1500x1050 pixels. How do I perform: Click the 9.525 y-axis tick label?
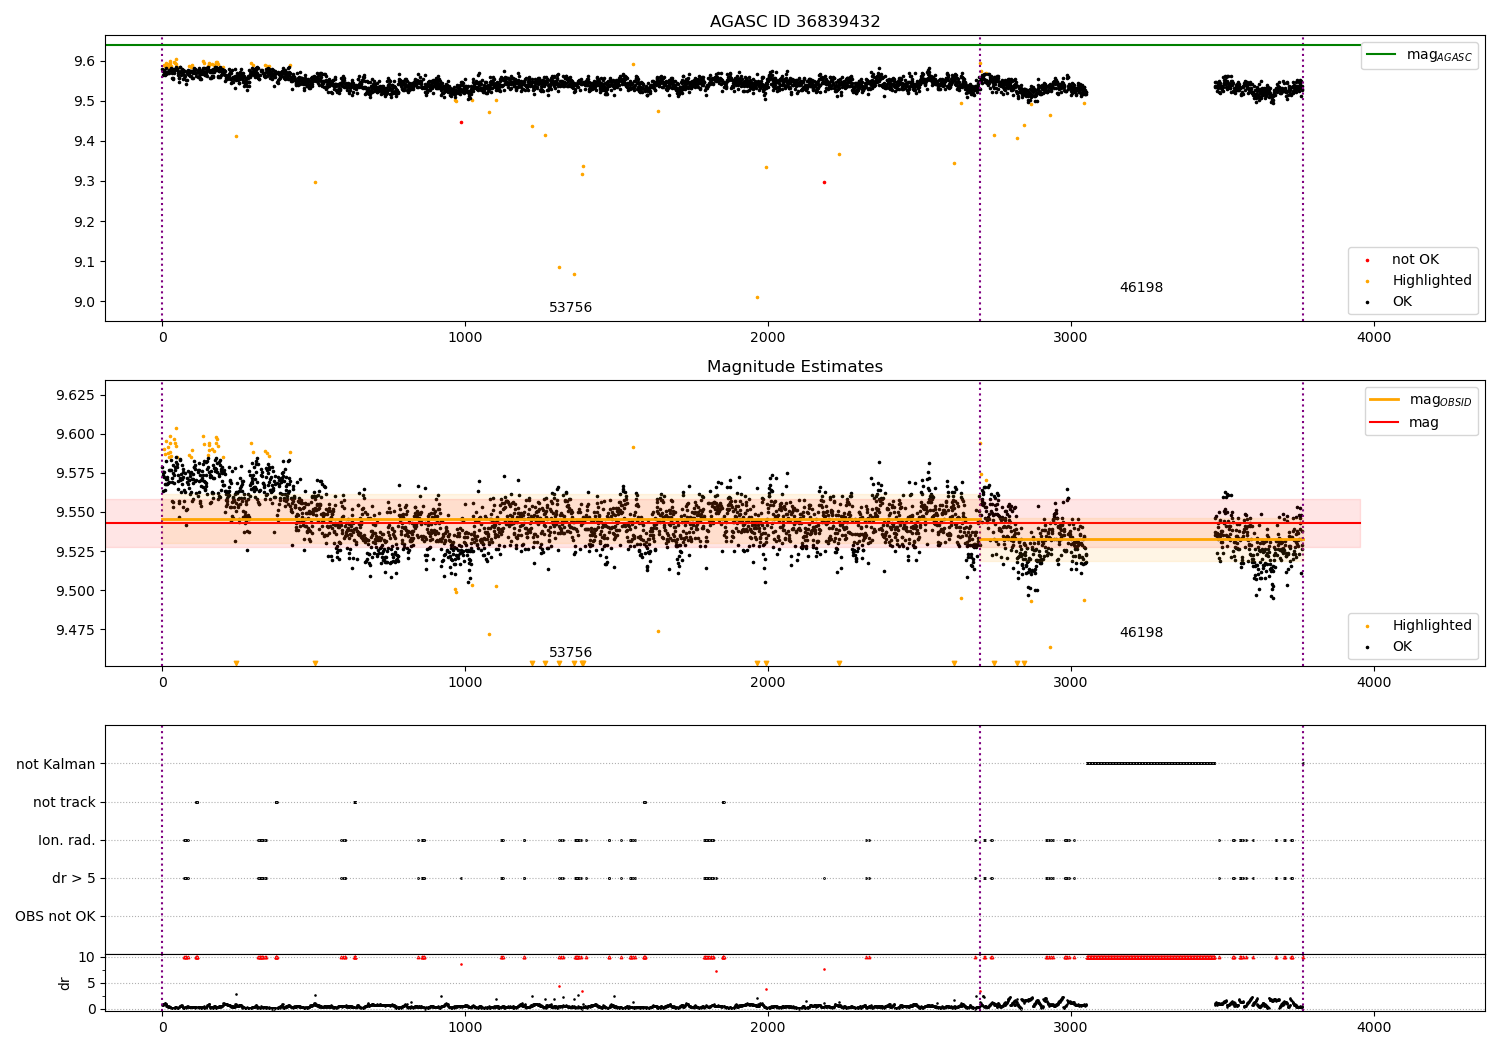pyautogui.click(x=75, y=552)
